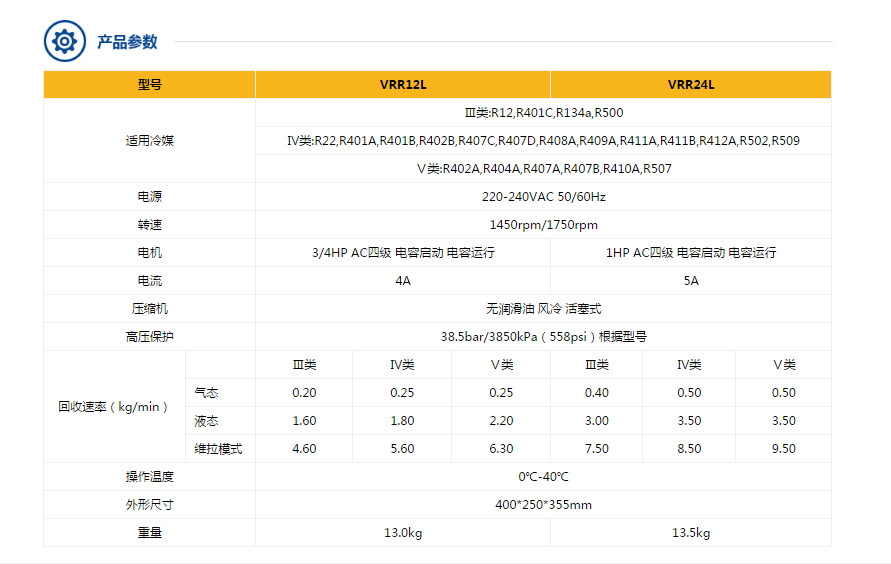The image size is (891, 564).
Task: Click the 压缩机 row label
Action: pyautogui.click(x=149, y=309)
